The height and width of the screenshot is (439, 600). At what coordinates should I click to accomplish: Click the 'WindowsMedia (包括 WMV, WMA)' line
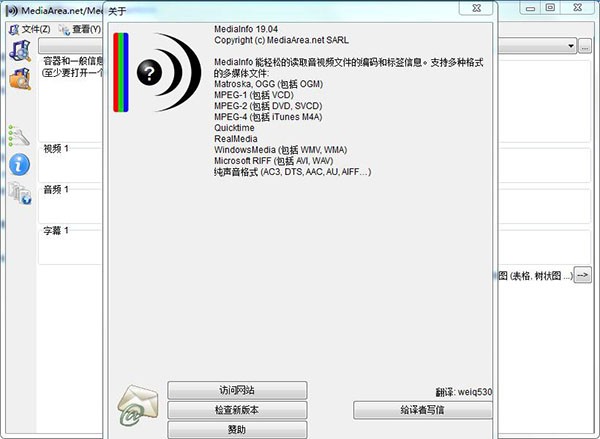coord(281,150)
